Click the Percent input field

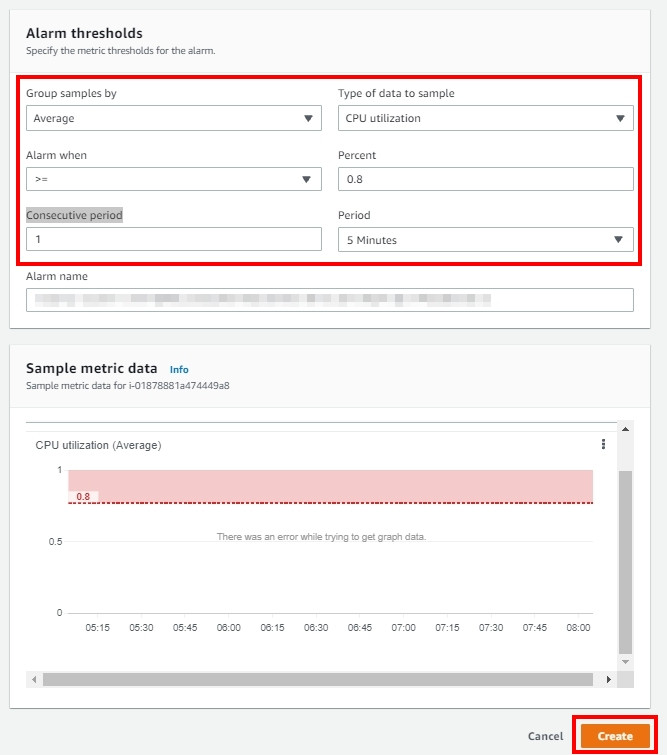click(x=485, y=179)
